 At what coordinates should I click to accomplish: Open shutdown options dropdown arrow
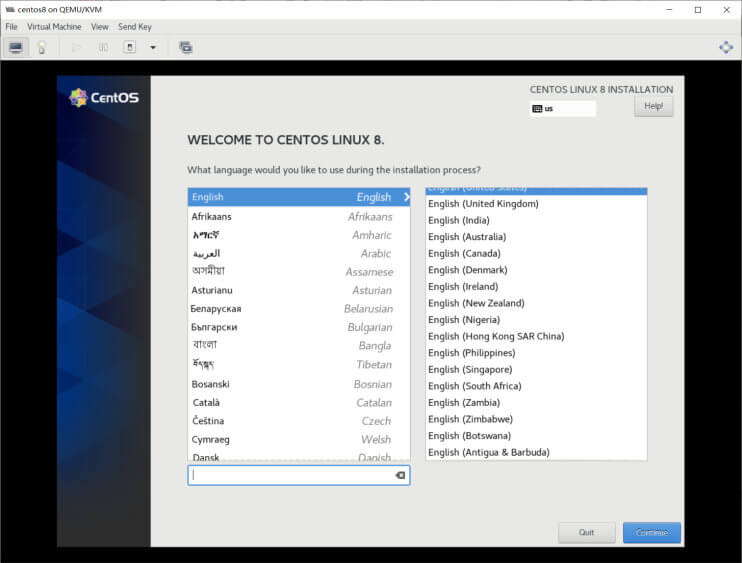tap(153, 47)
